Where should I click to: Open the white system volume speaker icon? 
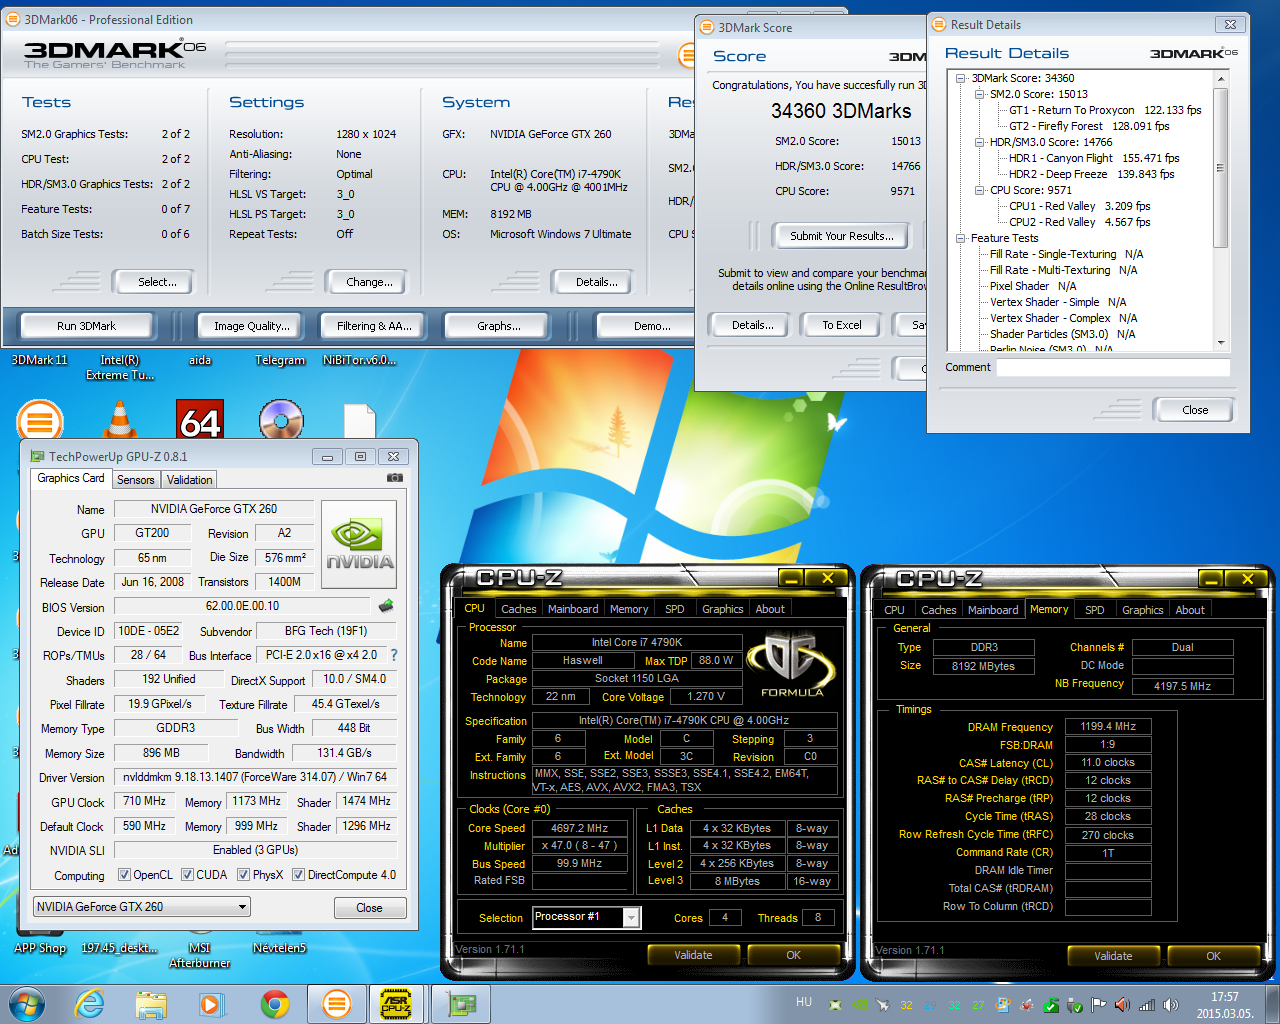(1171, 1005)
